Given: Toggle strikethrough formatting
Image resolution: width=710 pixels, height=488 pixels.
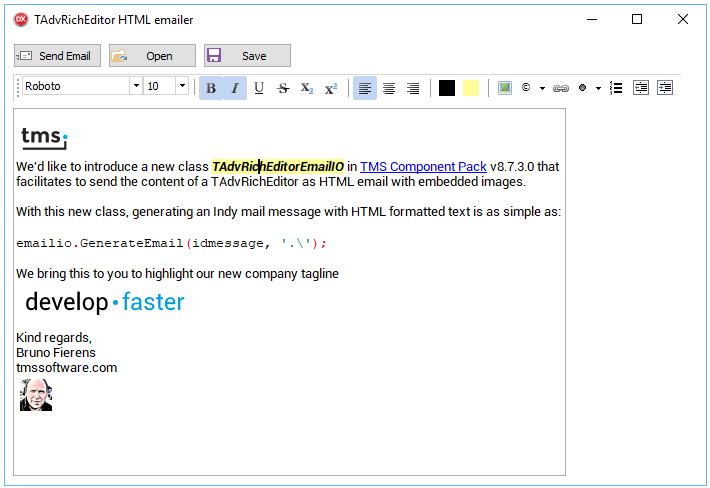Looking at the screenshot, I should click(283, 88).
